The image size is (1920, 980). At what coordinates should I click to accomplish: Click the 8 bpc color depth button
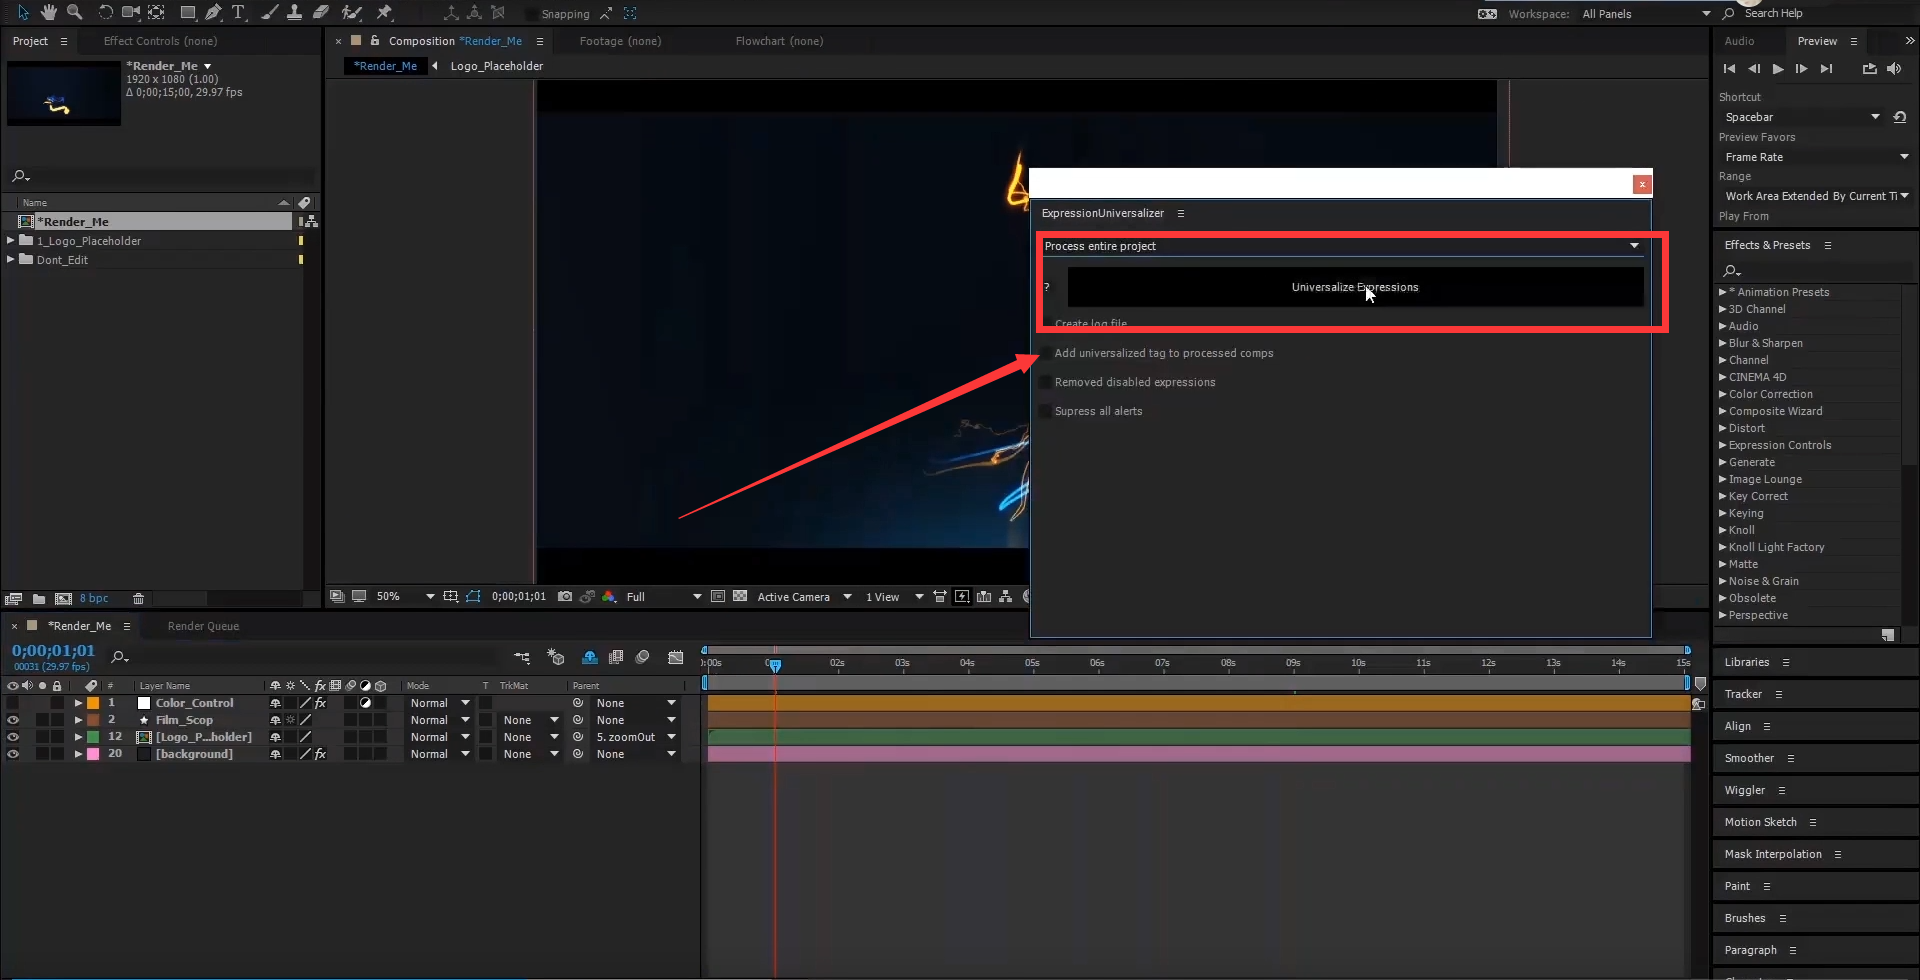click(94, 599)
